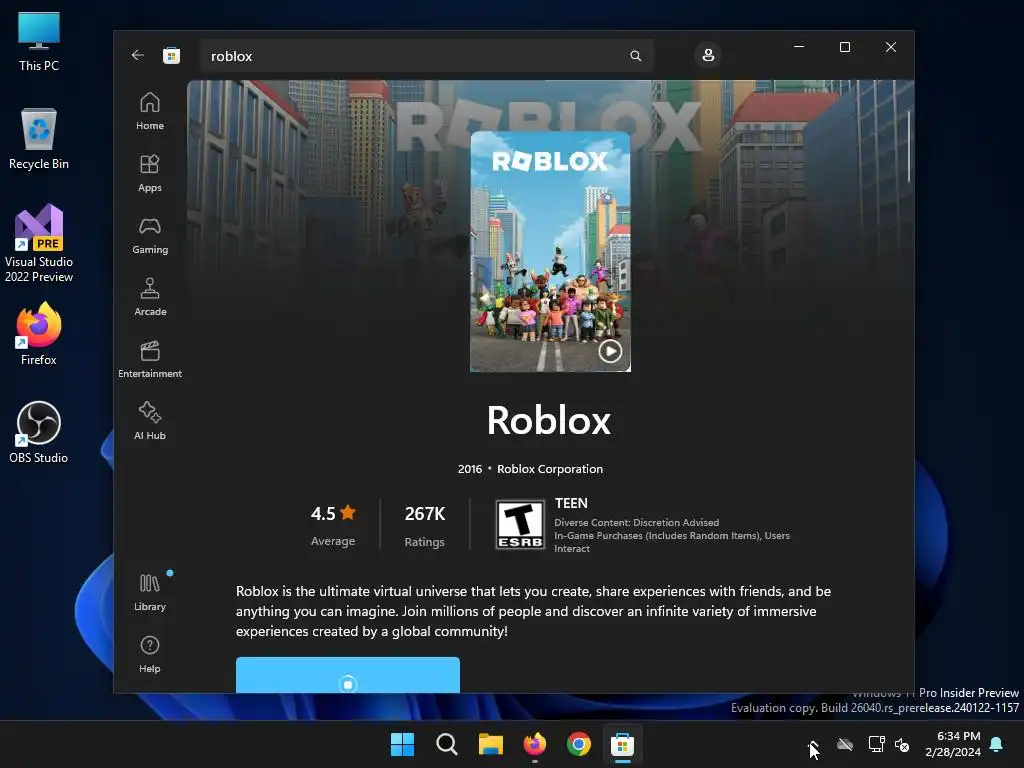Open taskbar Search

[x=447, y=744]
